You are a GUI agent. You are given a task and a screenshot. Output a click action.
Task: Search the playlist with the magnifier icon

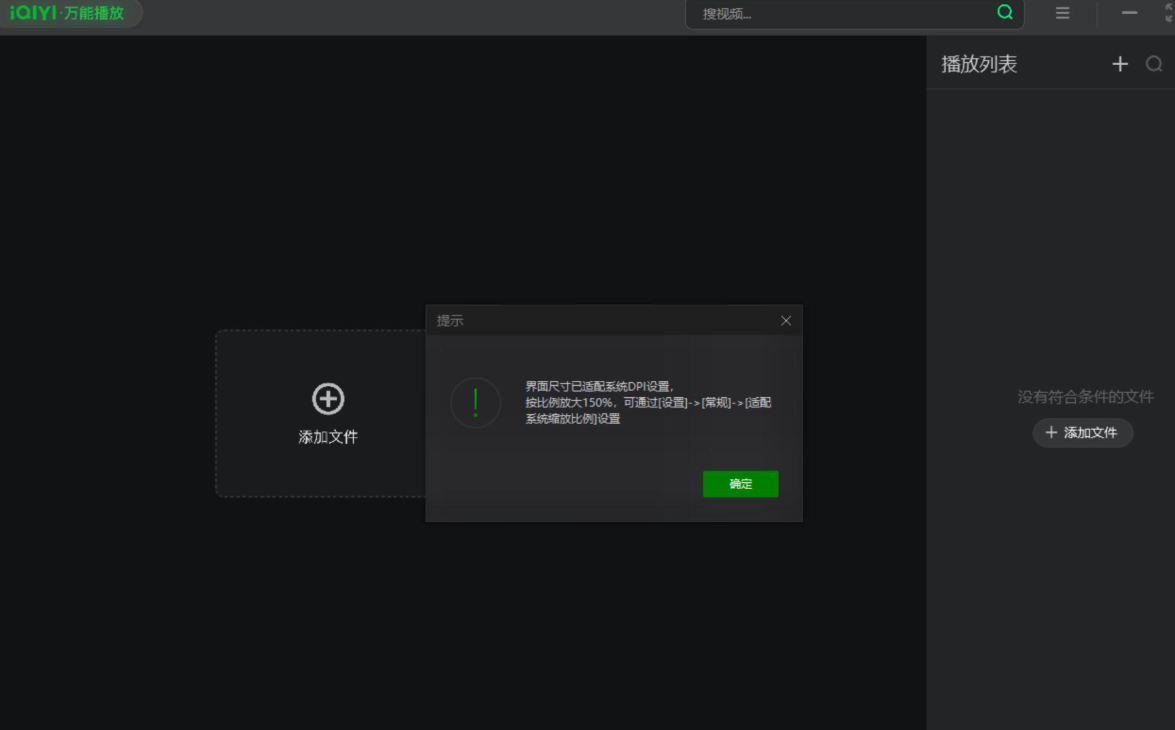[x=1154, y=64]
